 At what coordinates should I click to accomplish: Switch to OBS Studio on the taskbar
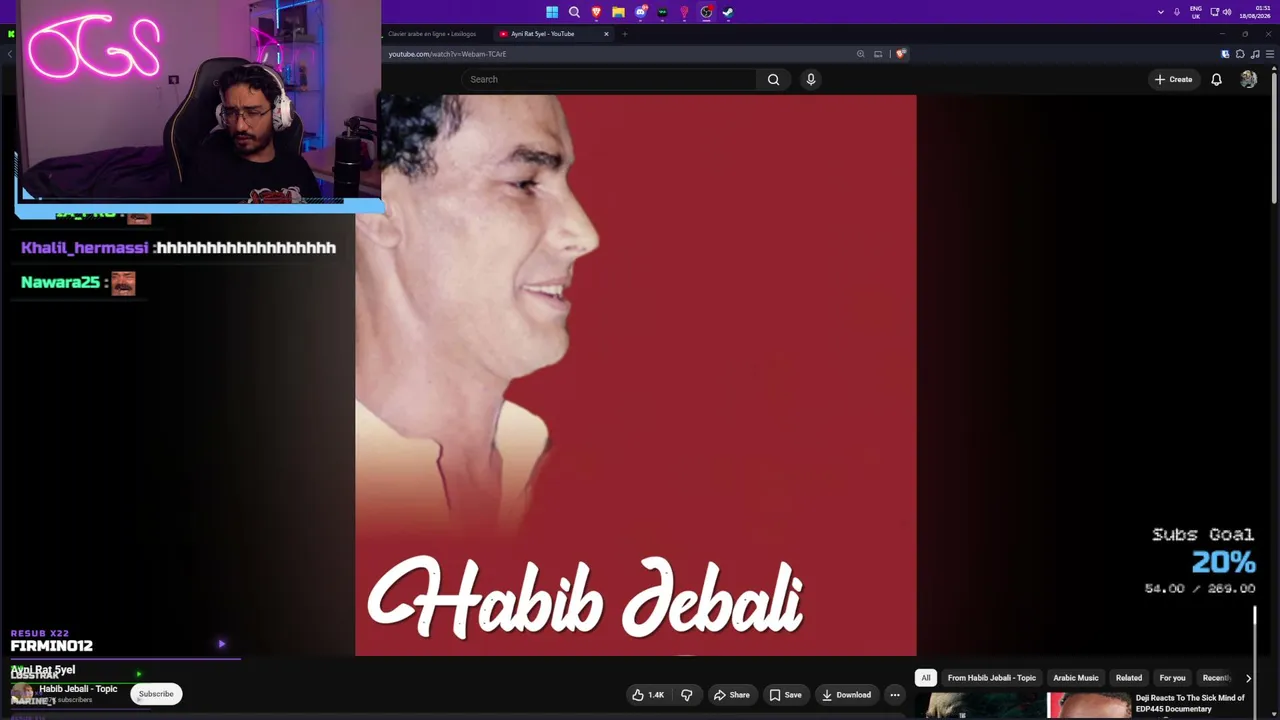706,12
